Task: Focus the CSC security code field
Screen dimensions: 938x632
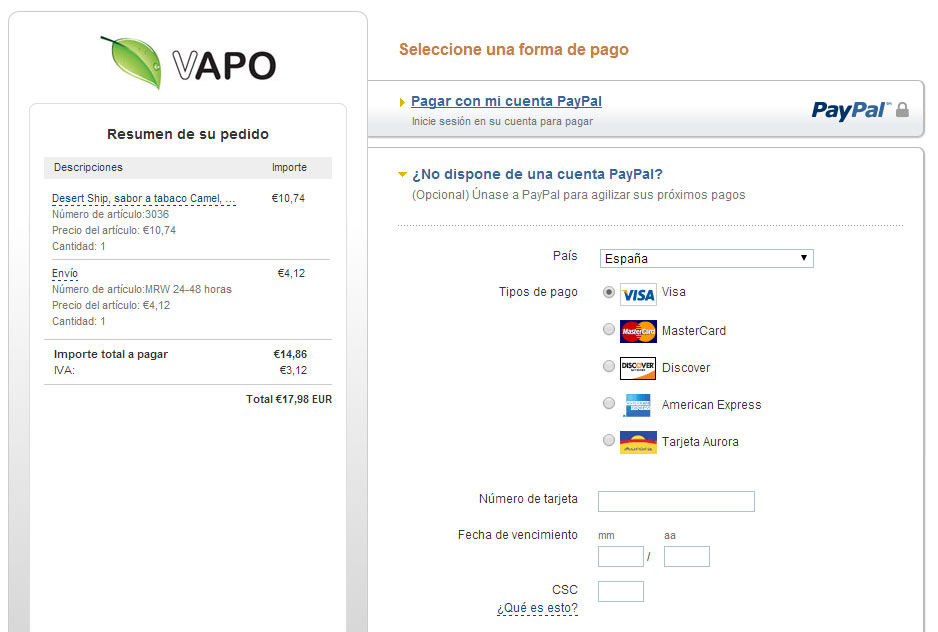Action: pos(620,591)
